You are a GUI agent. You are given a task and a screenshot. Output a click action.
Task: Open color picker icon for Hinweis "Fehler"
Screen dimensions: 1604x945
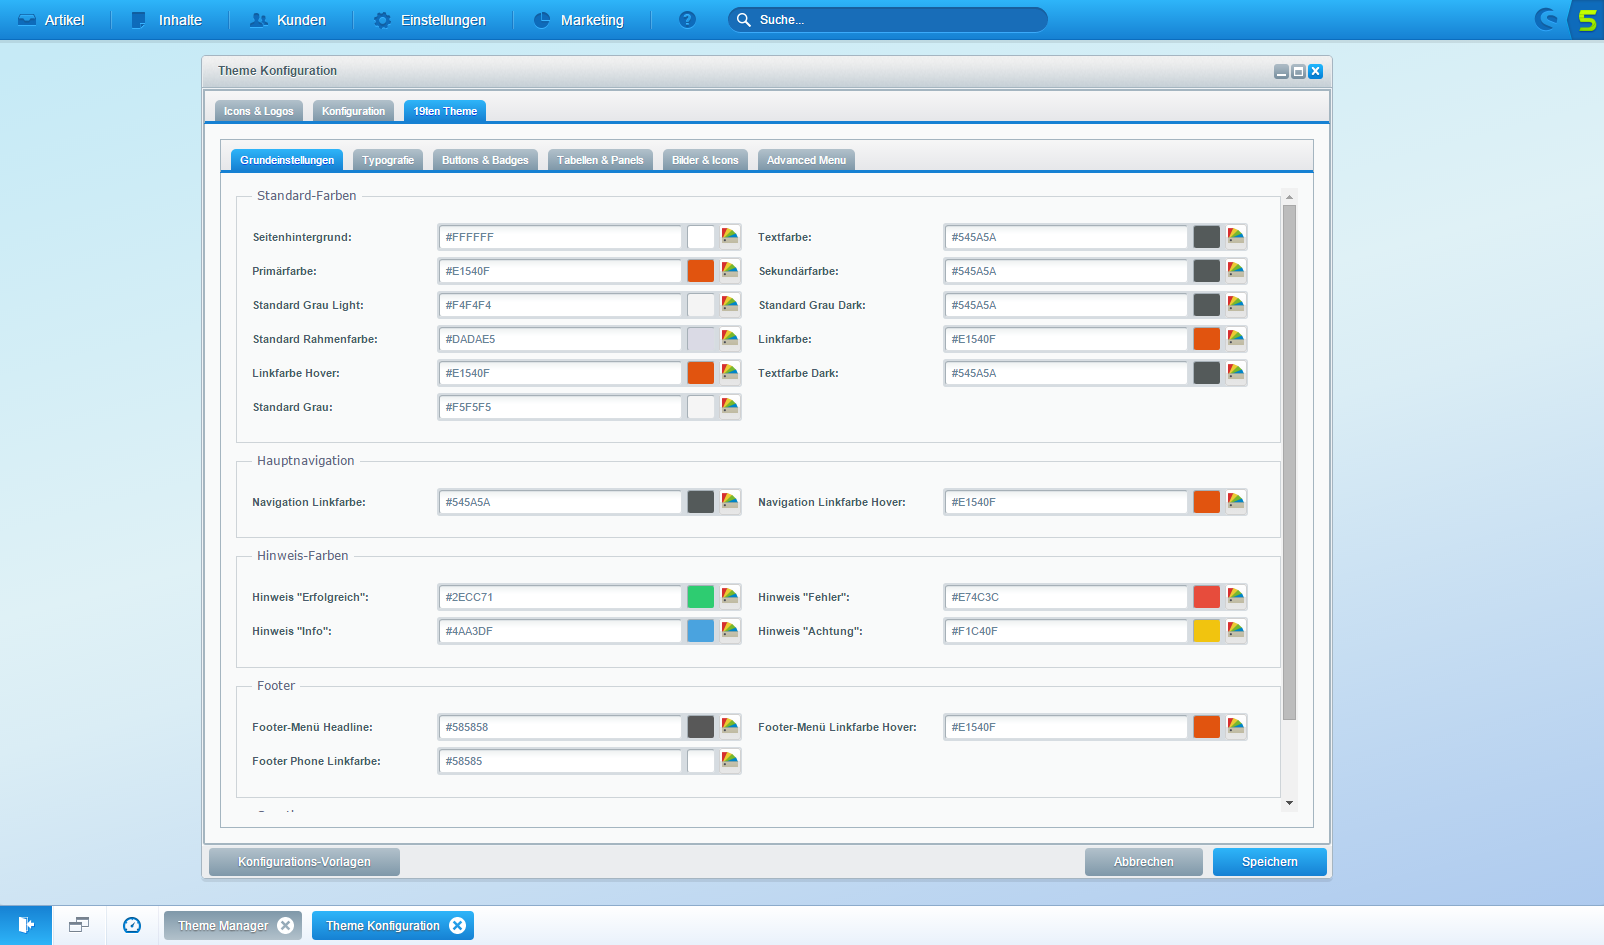pos(1236,597)
